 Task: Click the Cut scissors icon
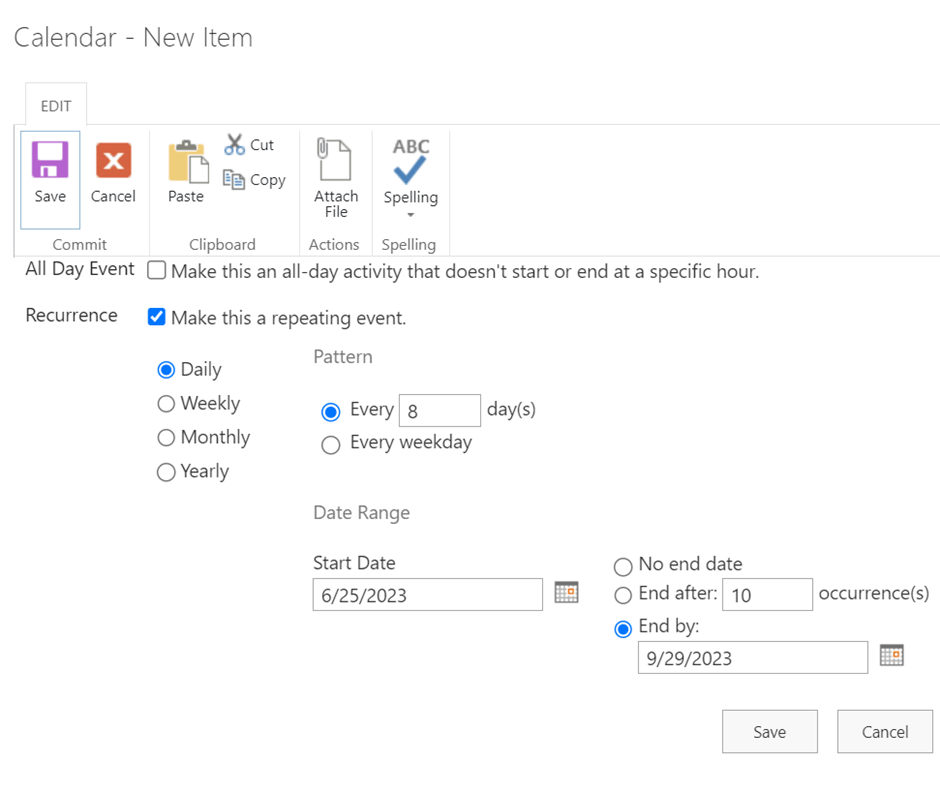tap(234, 144)
